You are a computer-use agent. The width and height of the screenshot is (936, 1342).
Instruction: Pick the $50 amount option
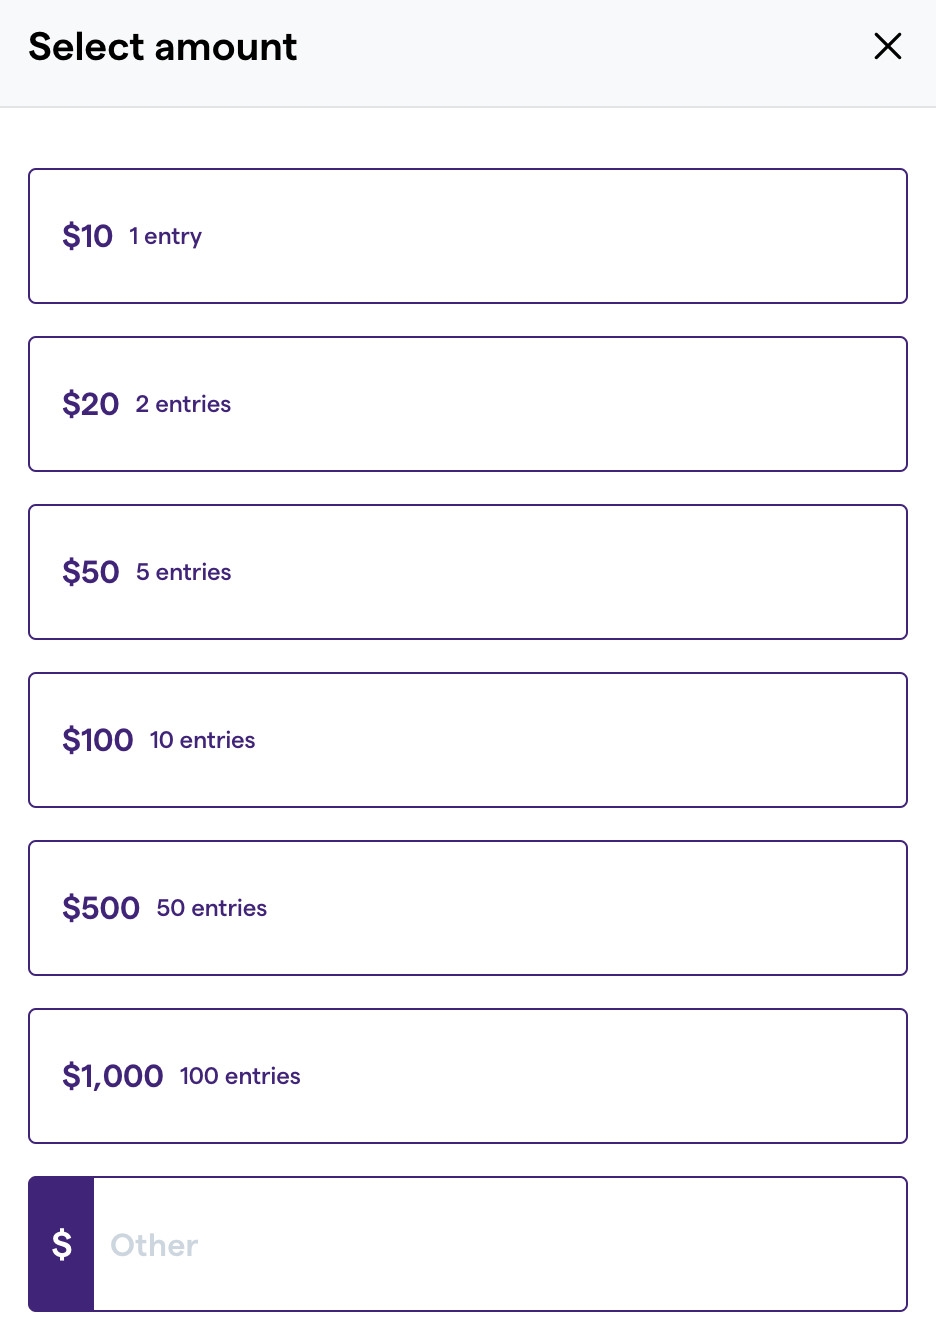(468, 572)
